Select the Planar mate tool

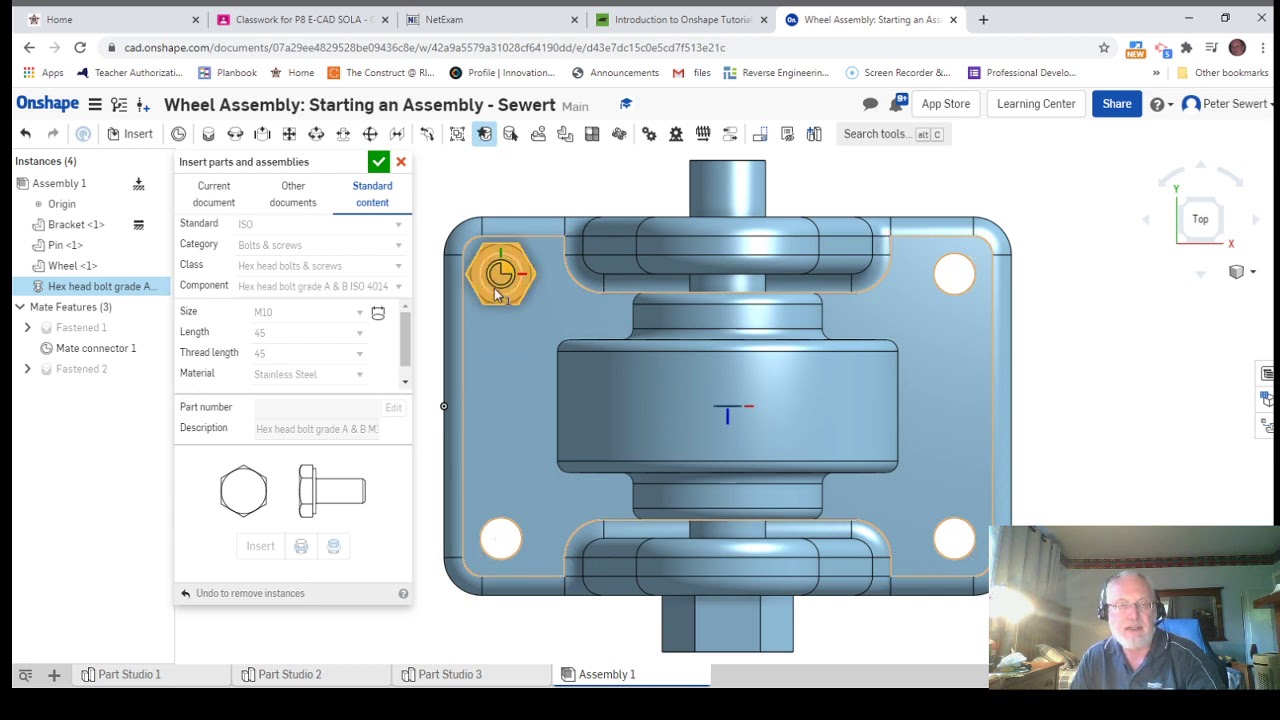click(289, 134)
